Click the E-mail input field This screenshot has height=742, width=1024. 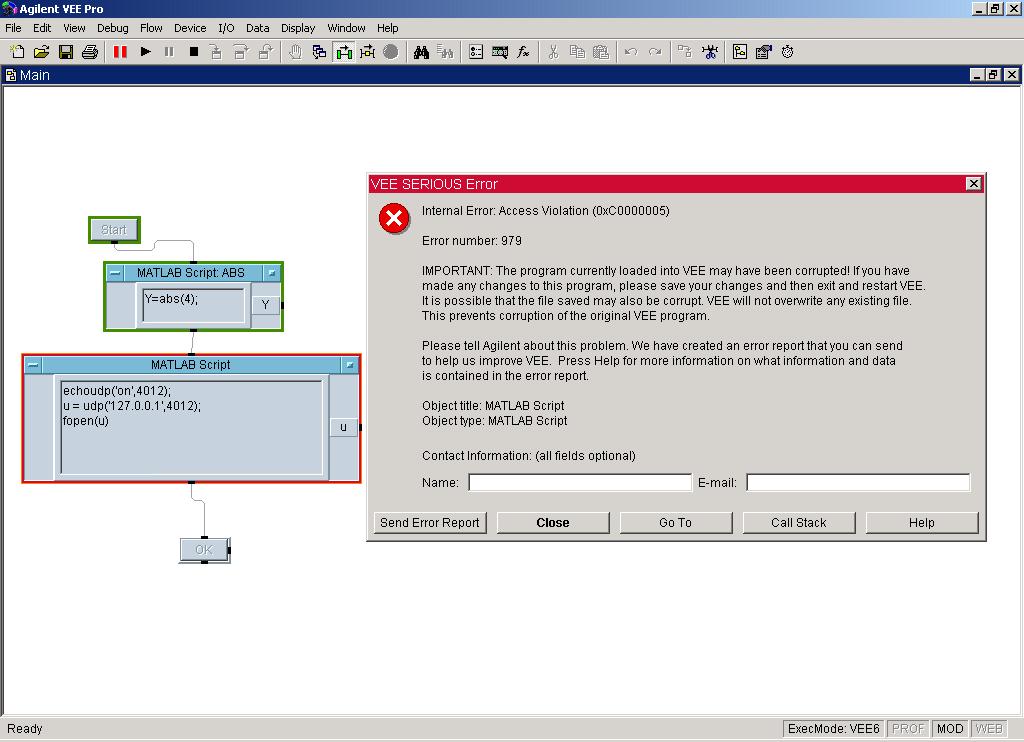(857, 483)
